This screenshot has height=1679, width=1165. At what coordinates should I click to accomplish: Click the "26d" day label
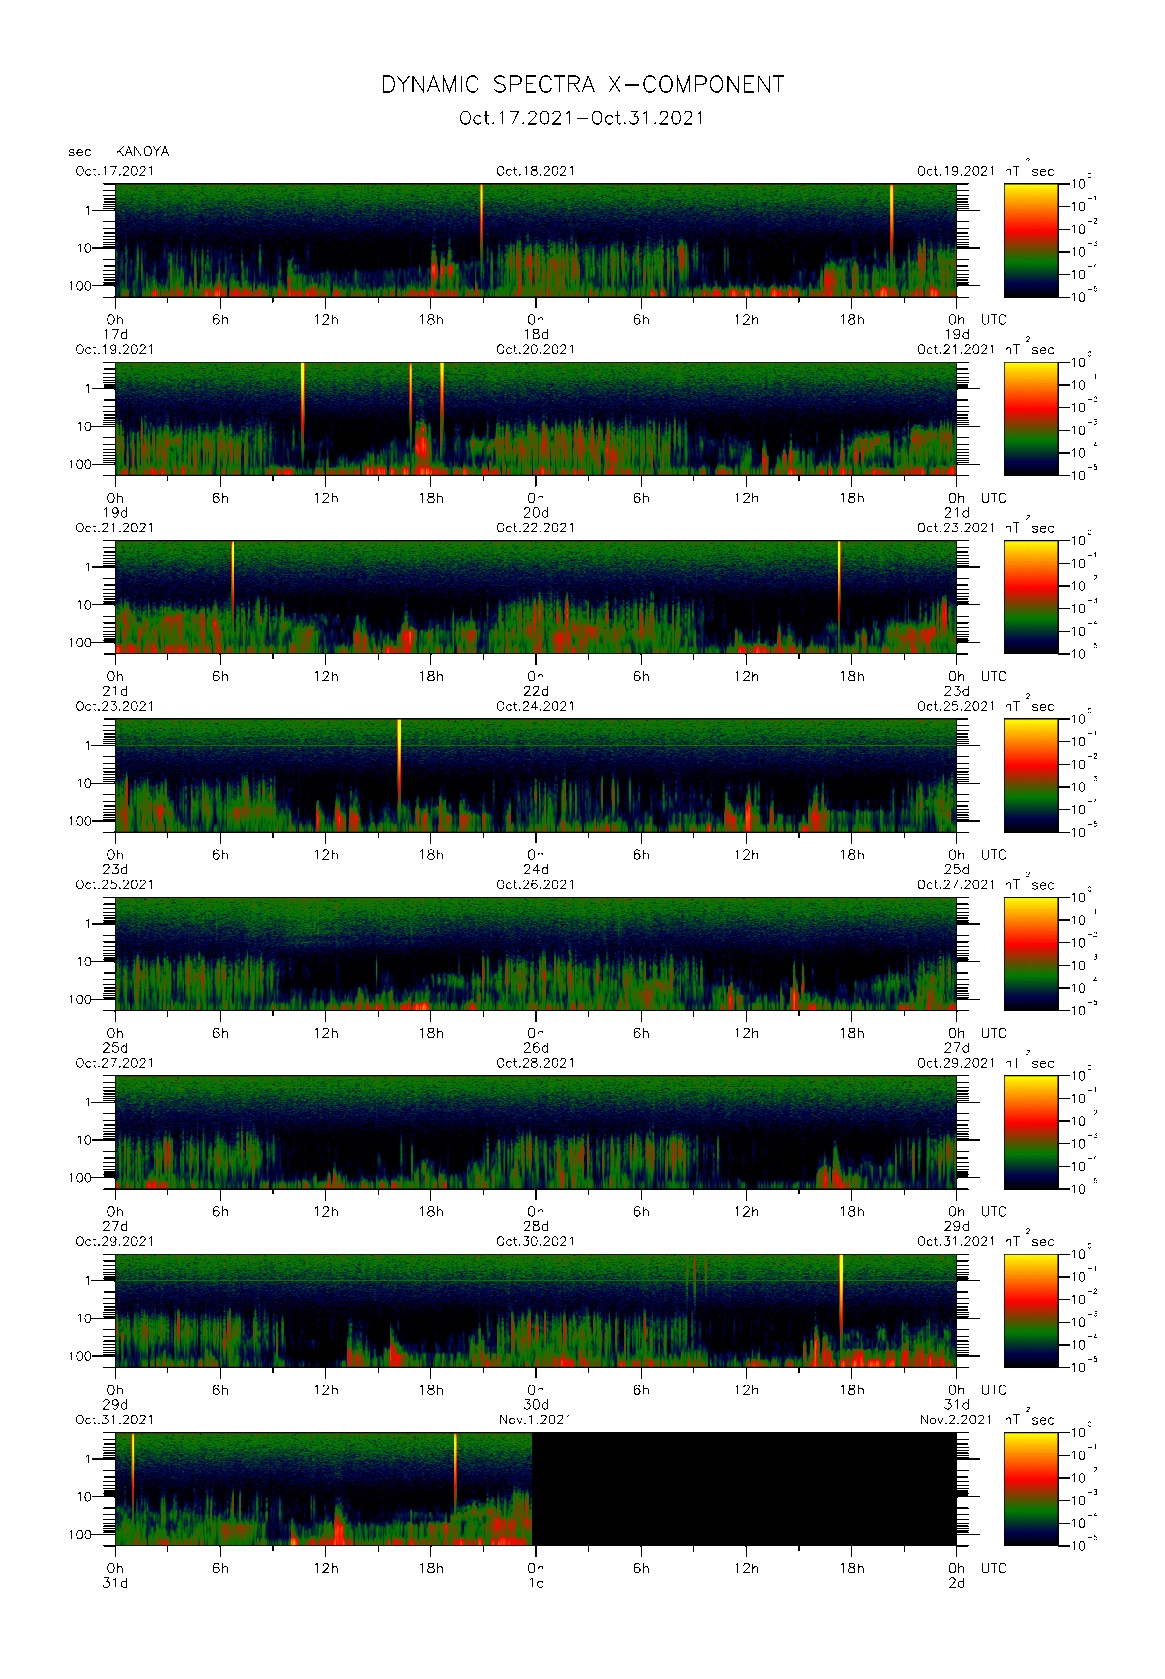click(536, 1048)
